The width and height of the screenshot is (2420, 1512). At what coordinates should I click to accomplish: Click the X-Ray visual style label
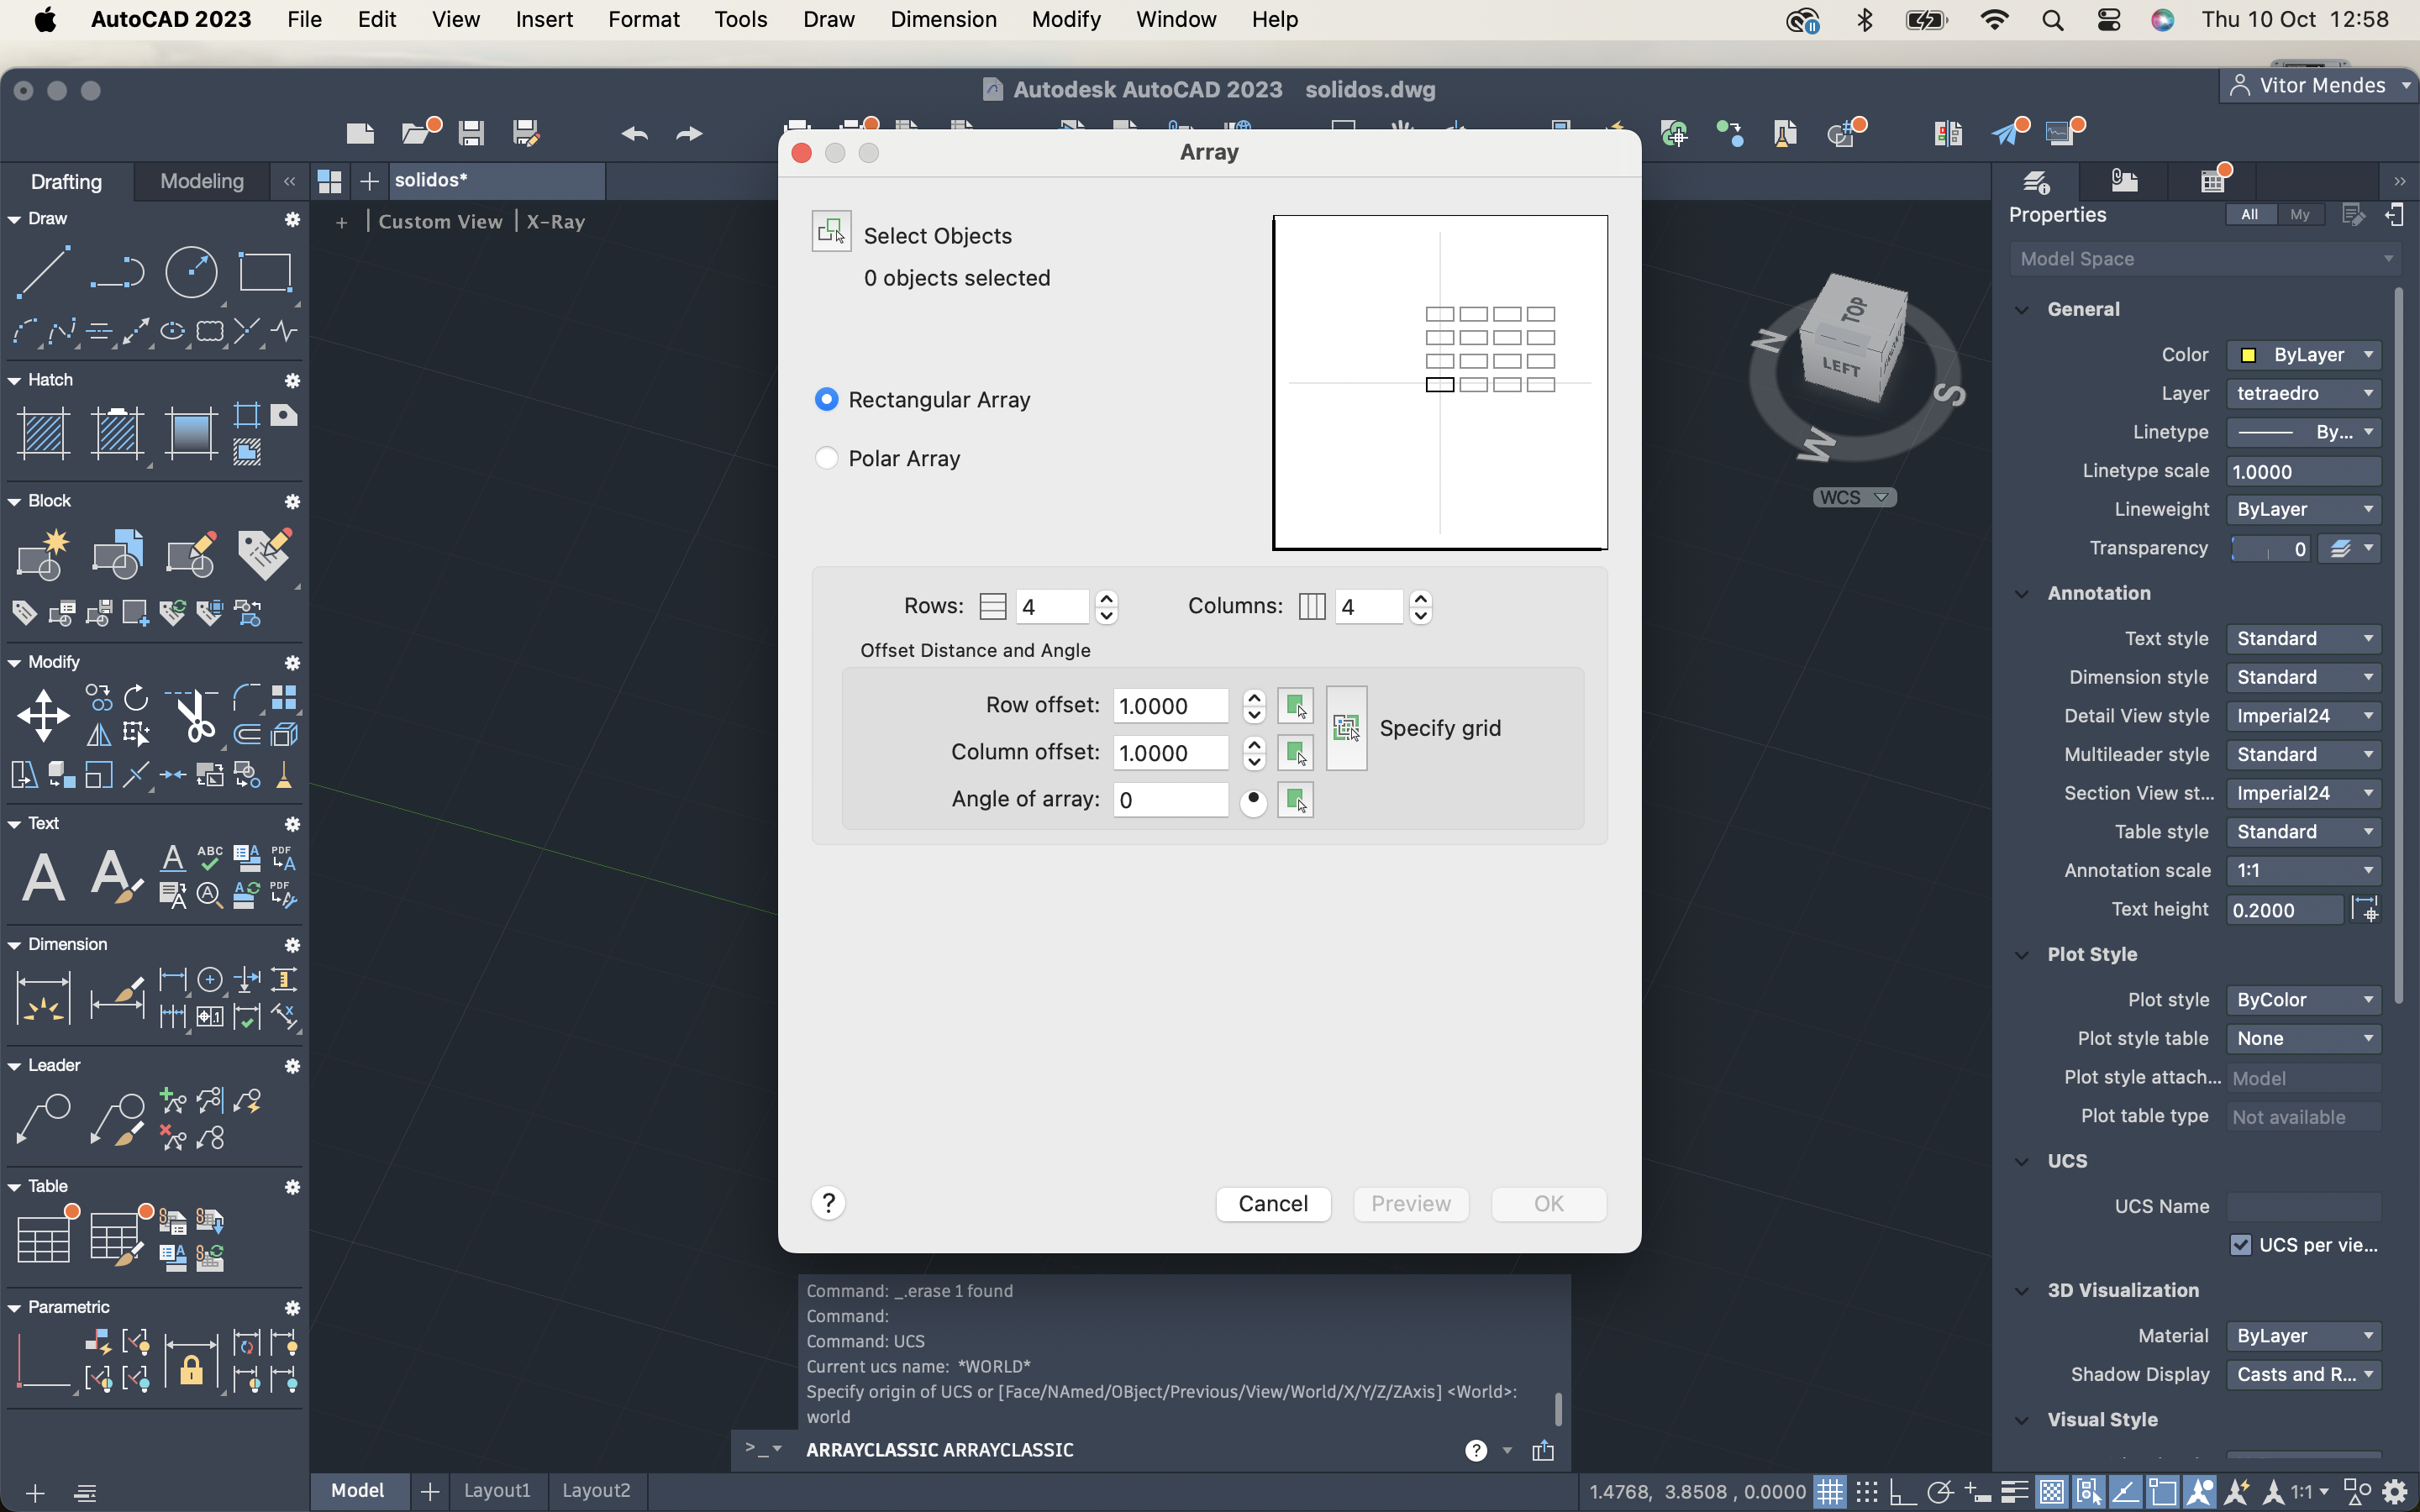(x=555, y=222)
